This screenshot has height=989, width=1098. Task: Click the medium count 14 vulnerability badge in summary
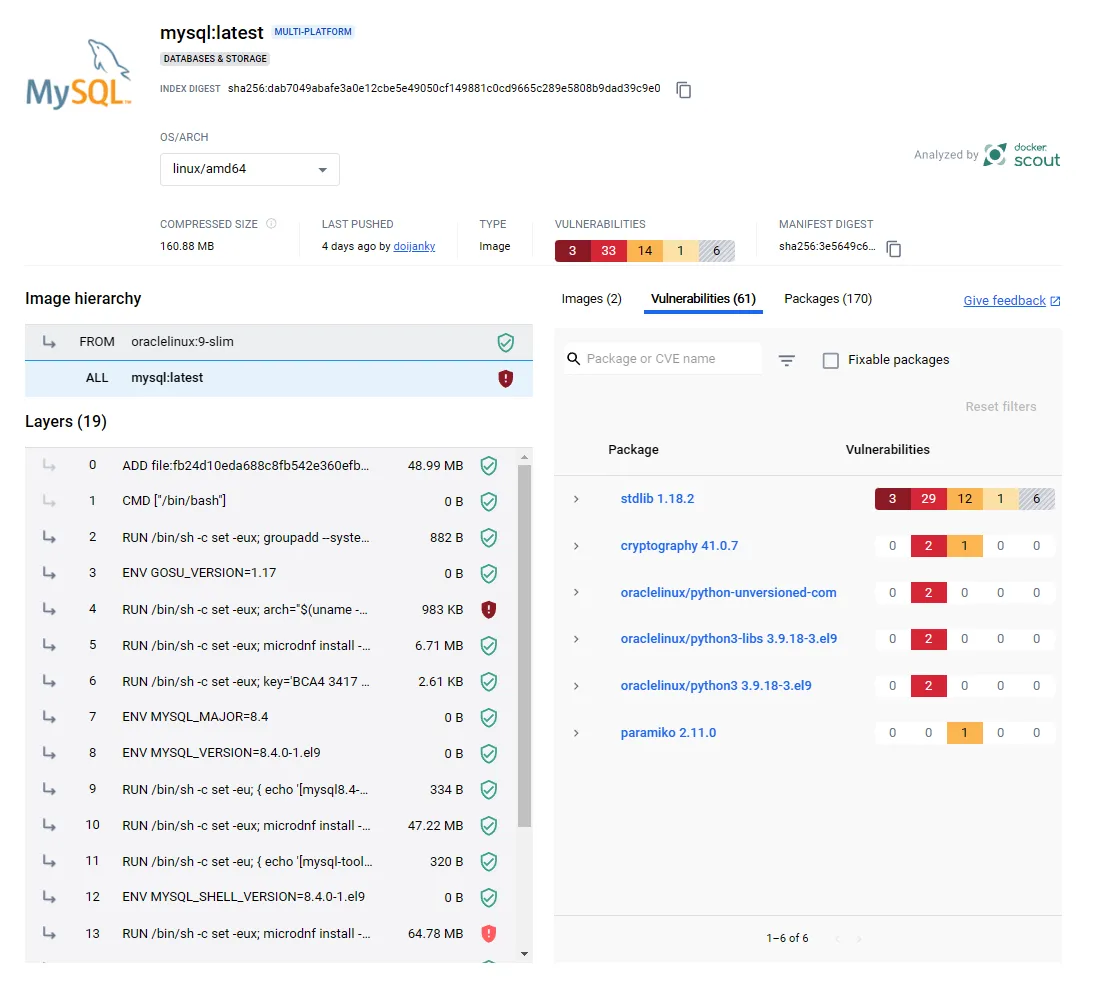click(x=645, y=251)
